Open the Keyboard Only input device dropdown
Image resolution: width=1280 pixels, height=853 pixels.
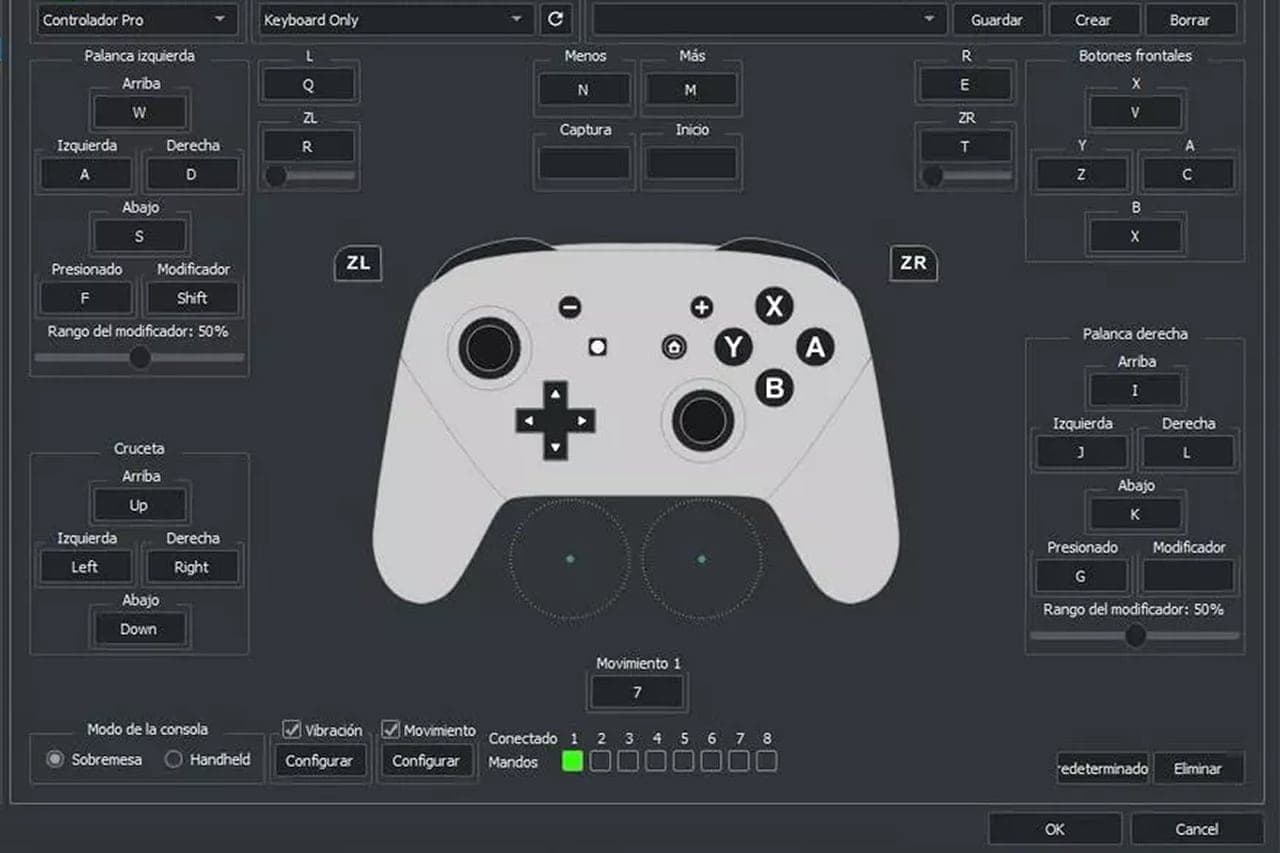coord(392,19)
